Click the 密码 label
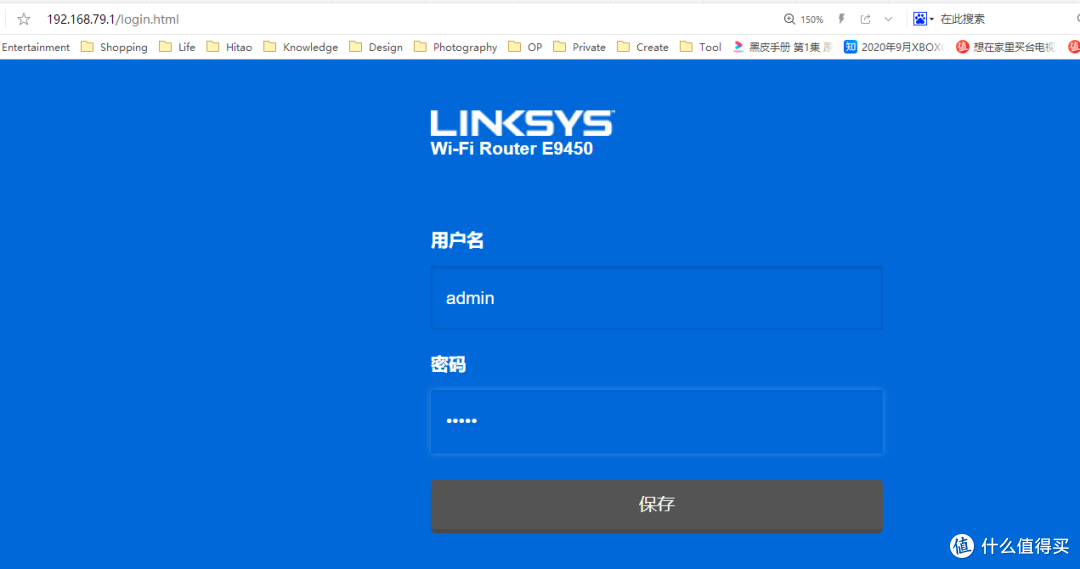1080x569 pixels. tap(448, 364)
